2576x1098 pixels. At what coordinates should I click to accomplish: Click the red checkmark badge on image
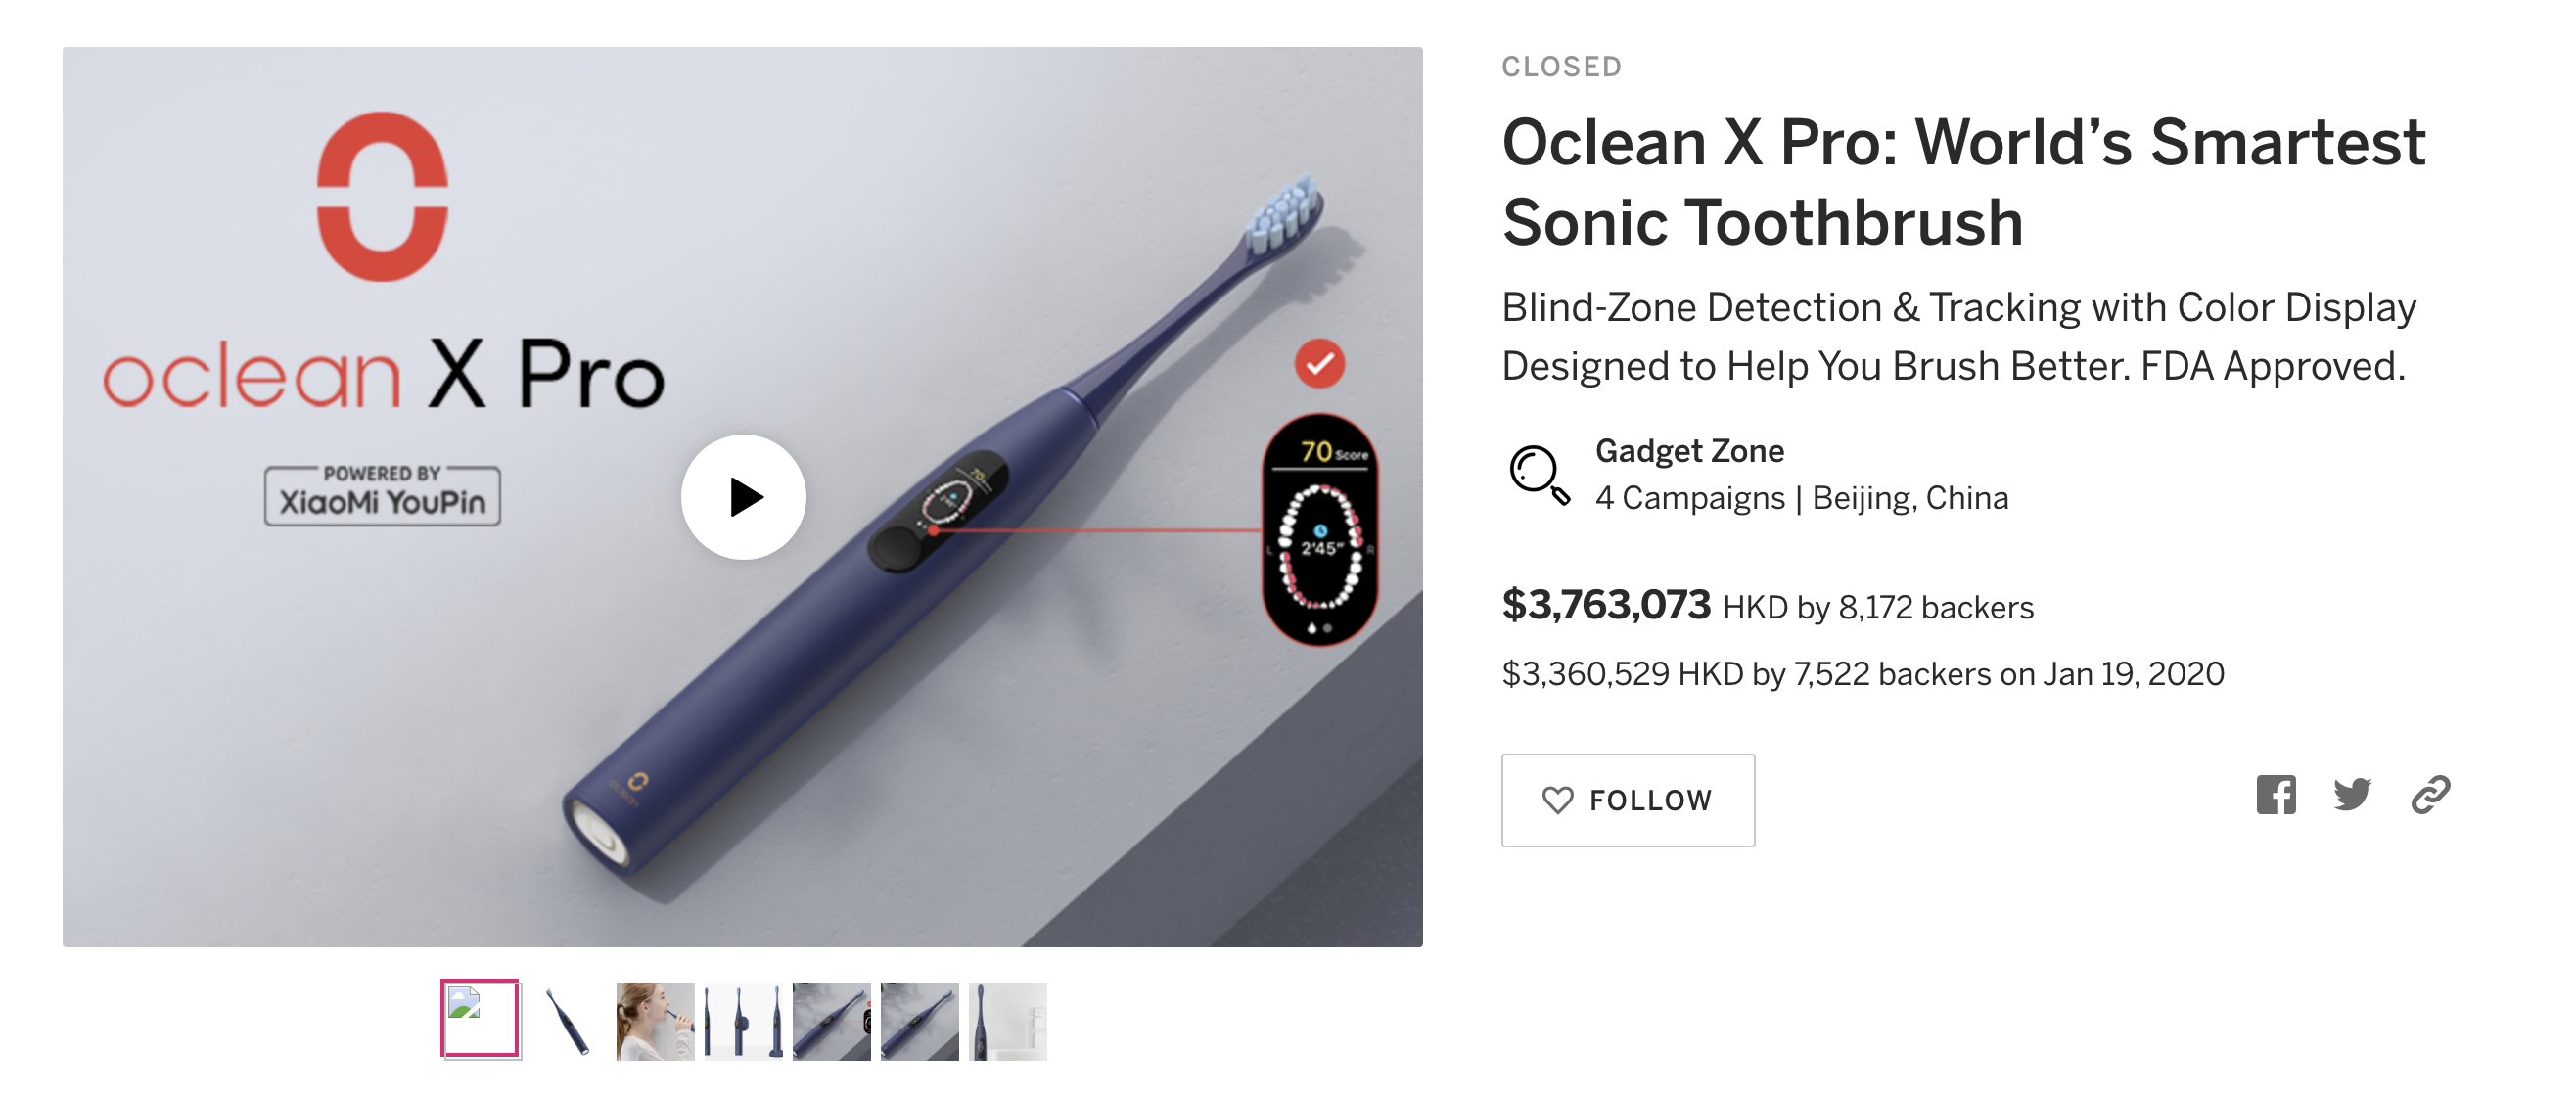click(1319, 364)
